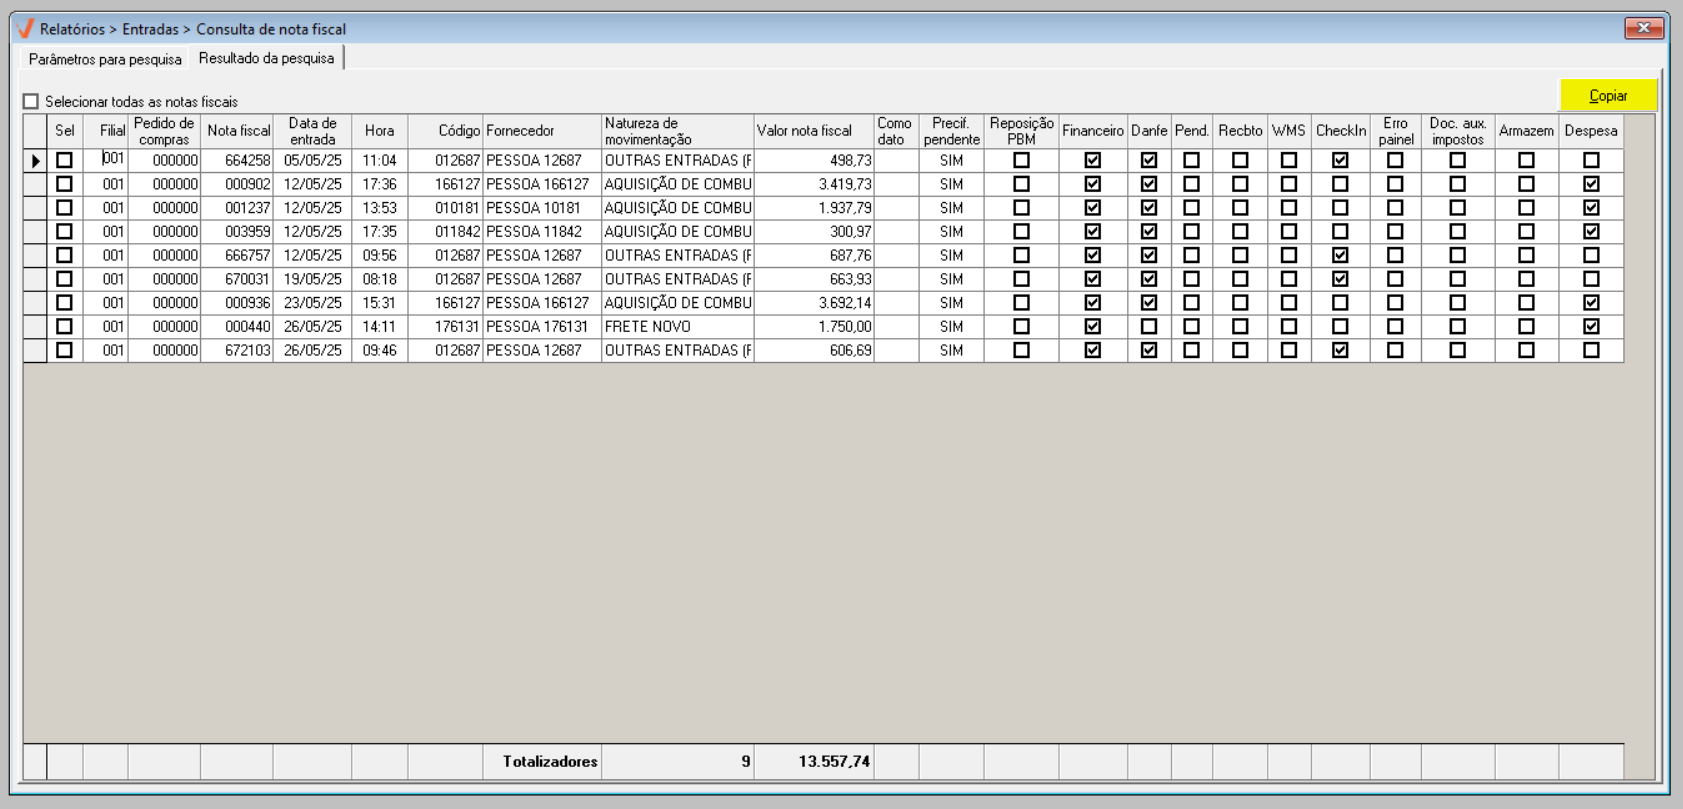
Task: Click the yellow Copiar button
Action: click(1608, 96)
